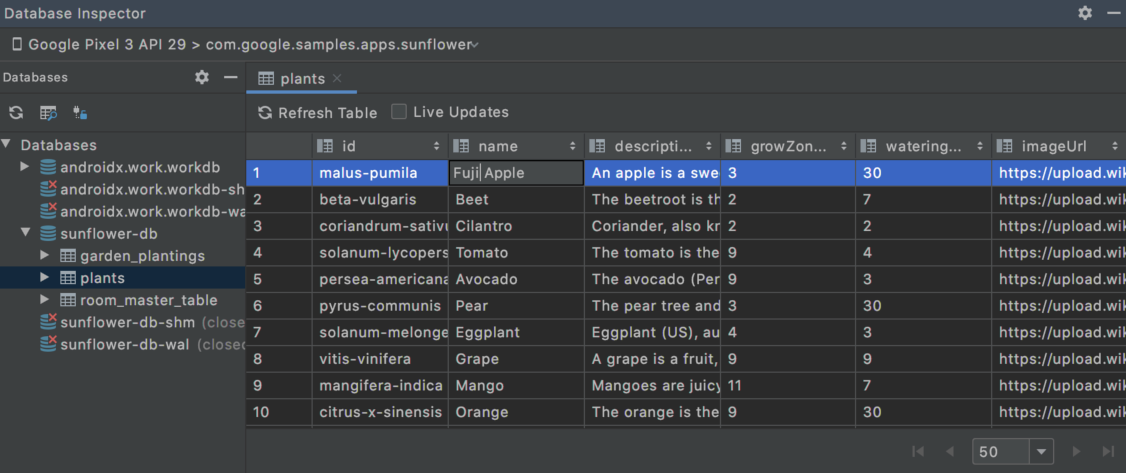Viewport: 1126px width, 473px height.
Task: Go to next page of results
Action: pos(1077,452)
